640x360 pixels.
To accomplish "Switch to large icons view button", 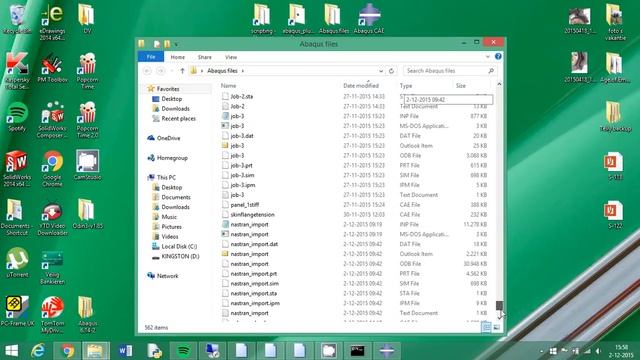I will (x=497, y=327).
